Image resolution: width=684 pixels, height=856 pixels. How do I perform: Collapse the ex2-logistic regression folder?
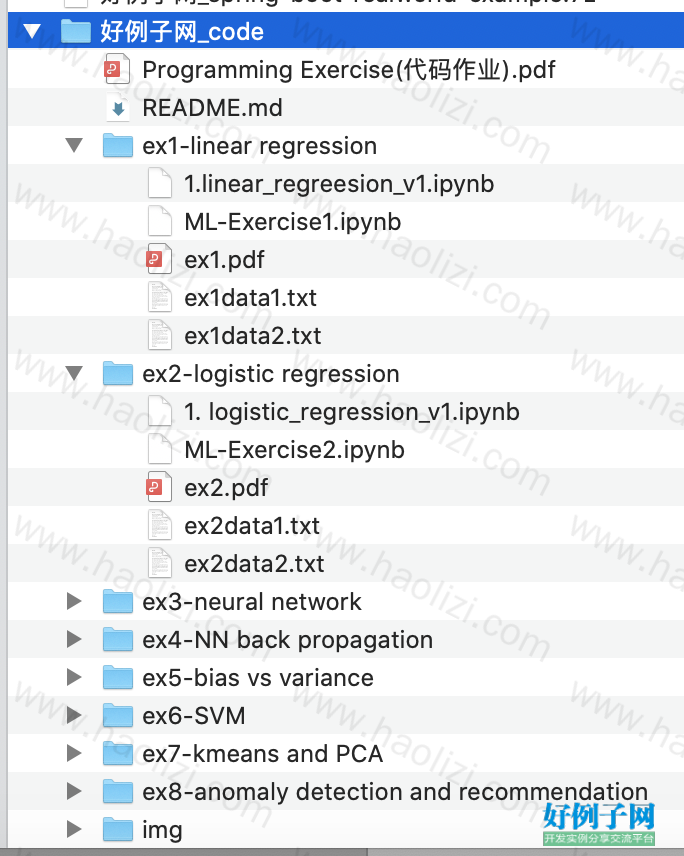click(x=74, y=374)
